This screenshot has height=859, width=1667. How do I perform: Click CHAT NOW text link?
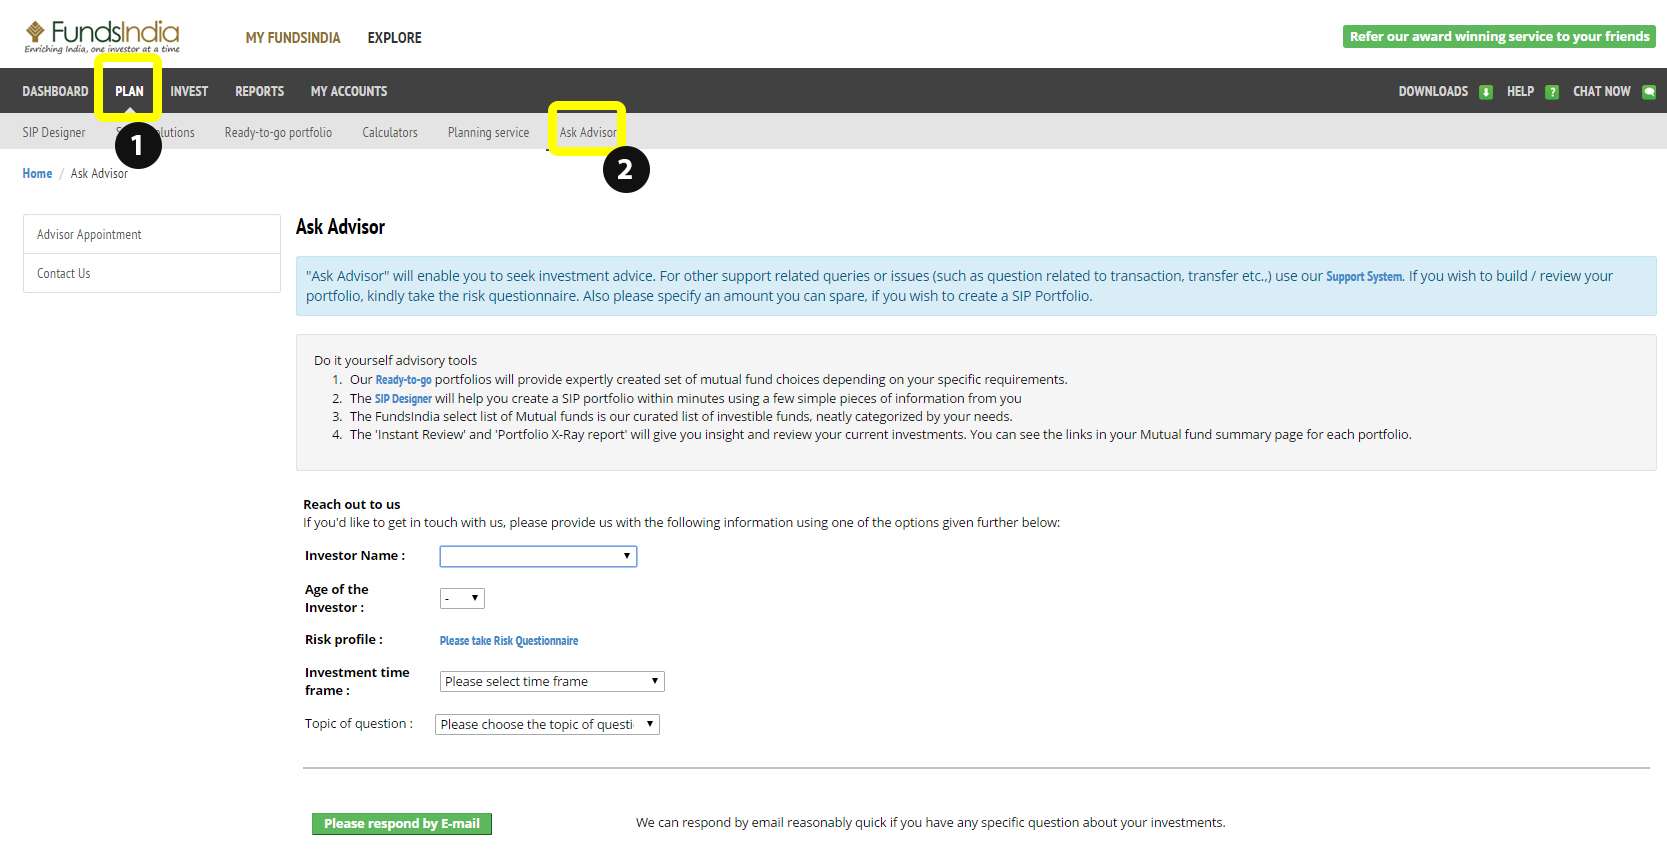(x=1601, y=91)
